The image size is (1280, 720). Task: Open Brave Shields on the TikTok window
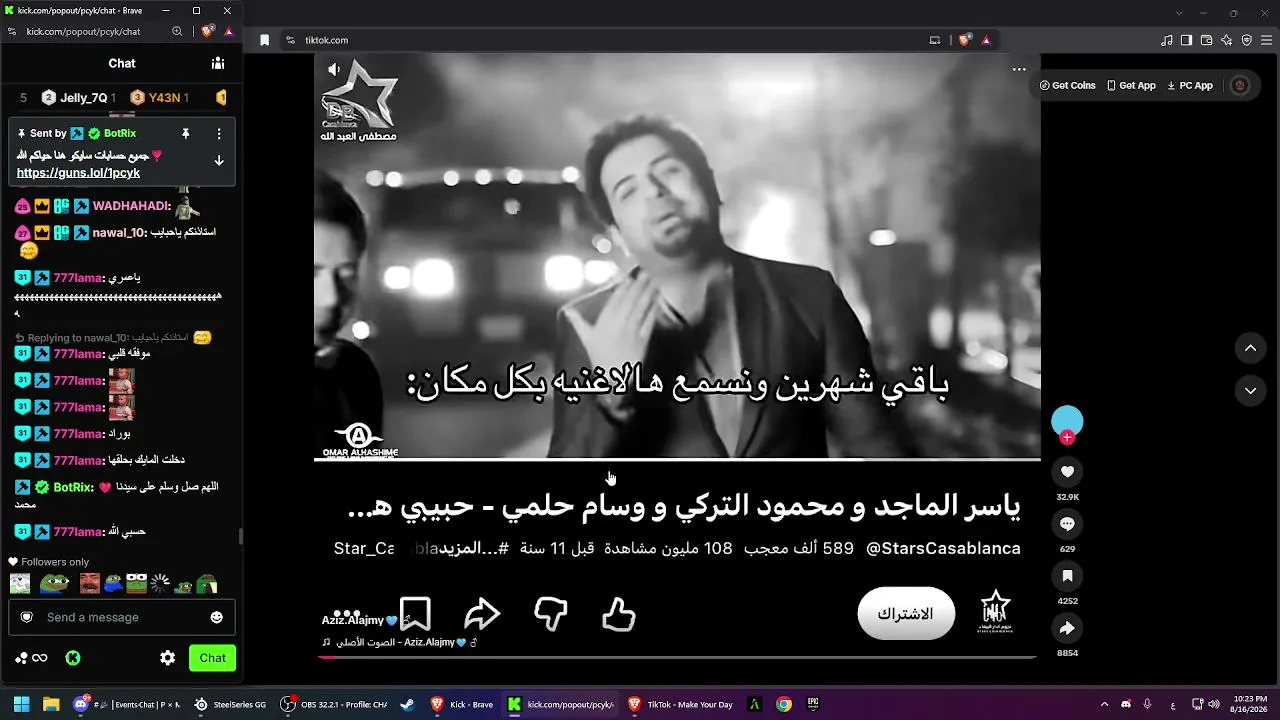pos(964,40)
